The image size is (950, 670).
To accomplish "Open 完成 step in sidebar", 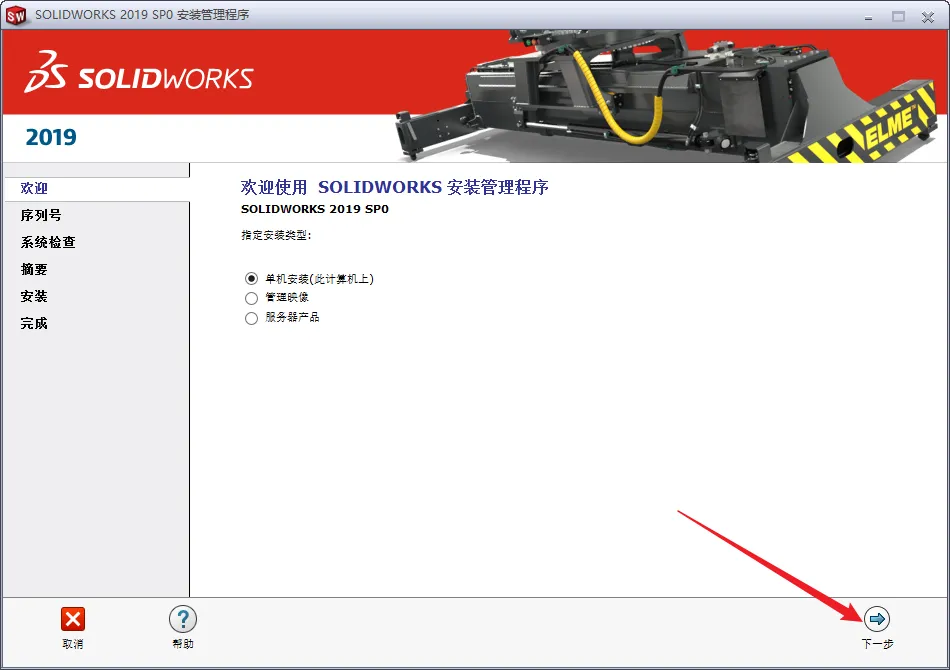I will 34,323.
